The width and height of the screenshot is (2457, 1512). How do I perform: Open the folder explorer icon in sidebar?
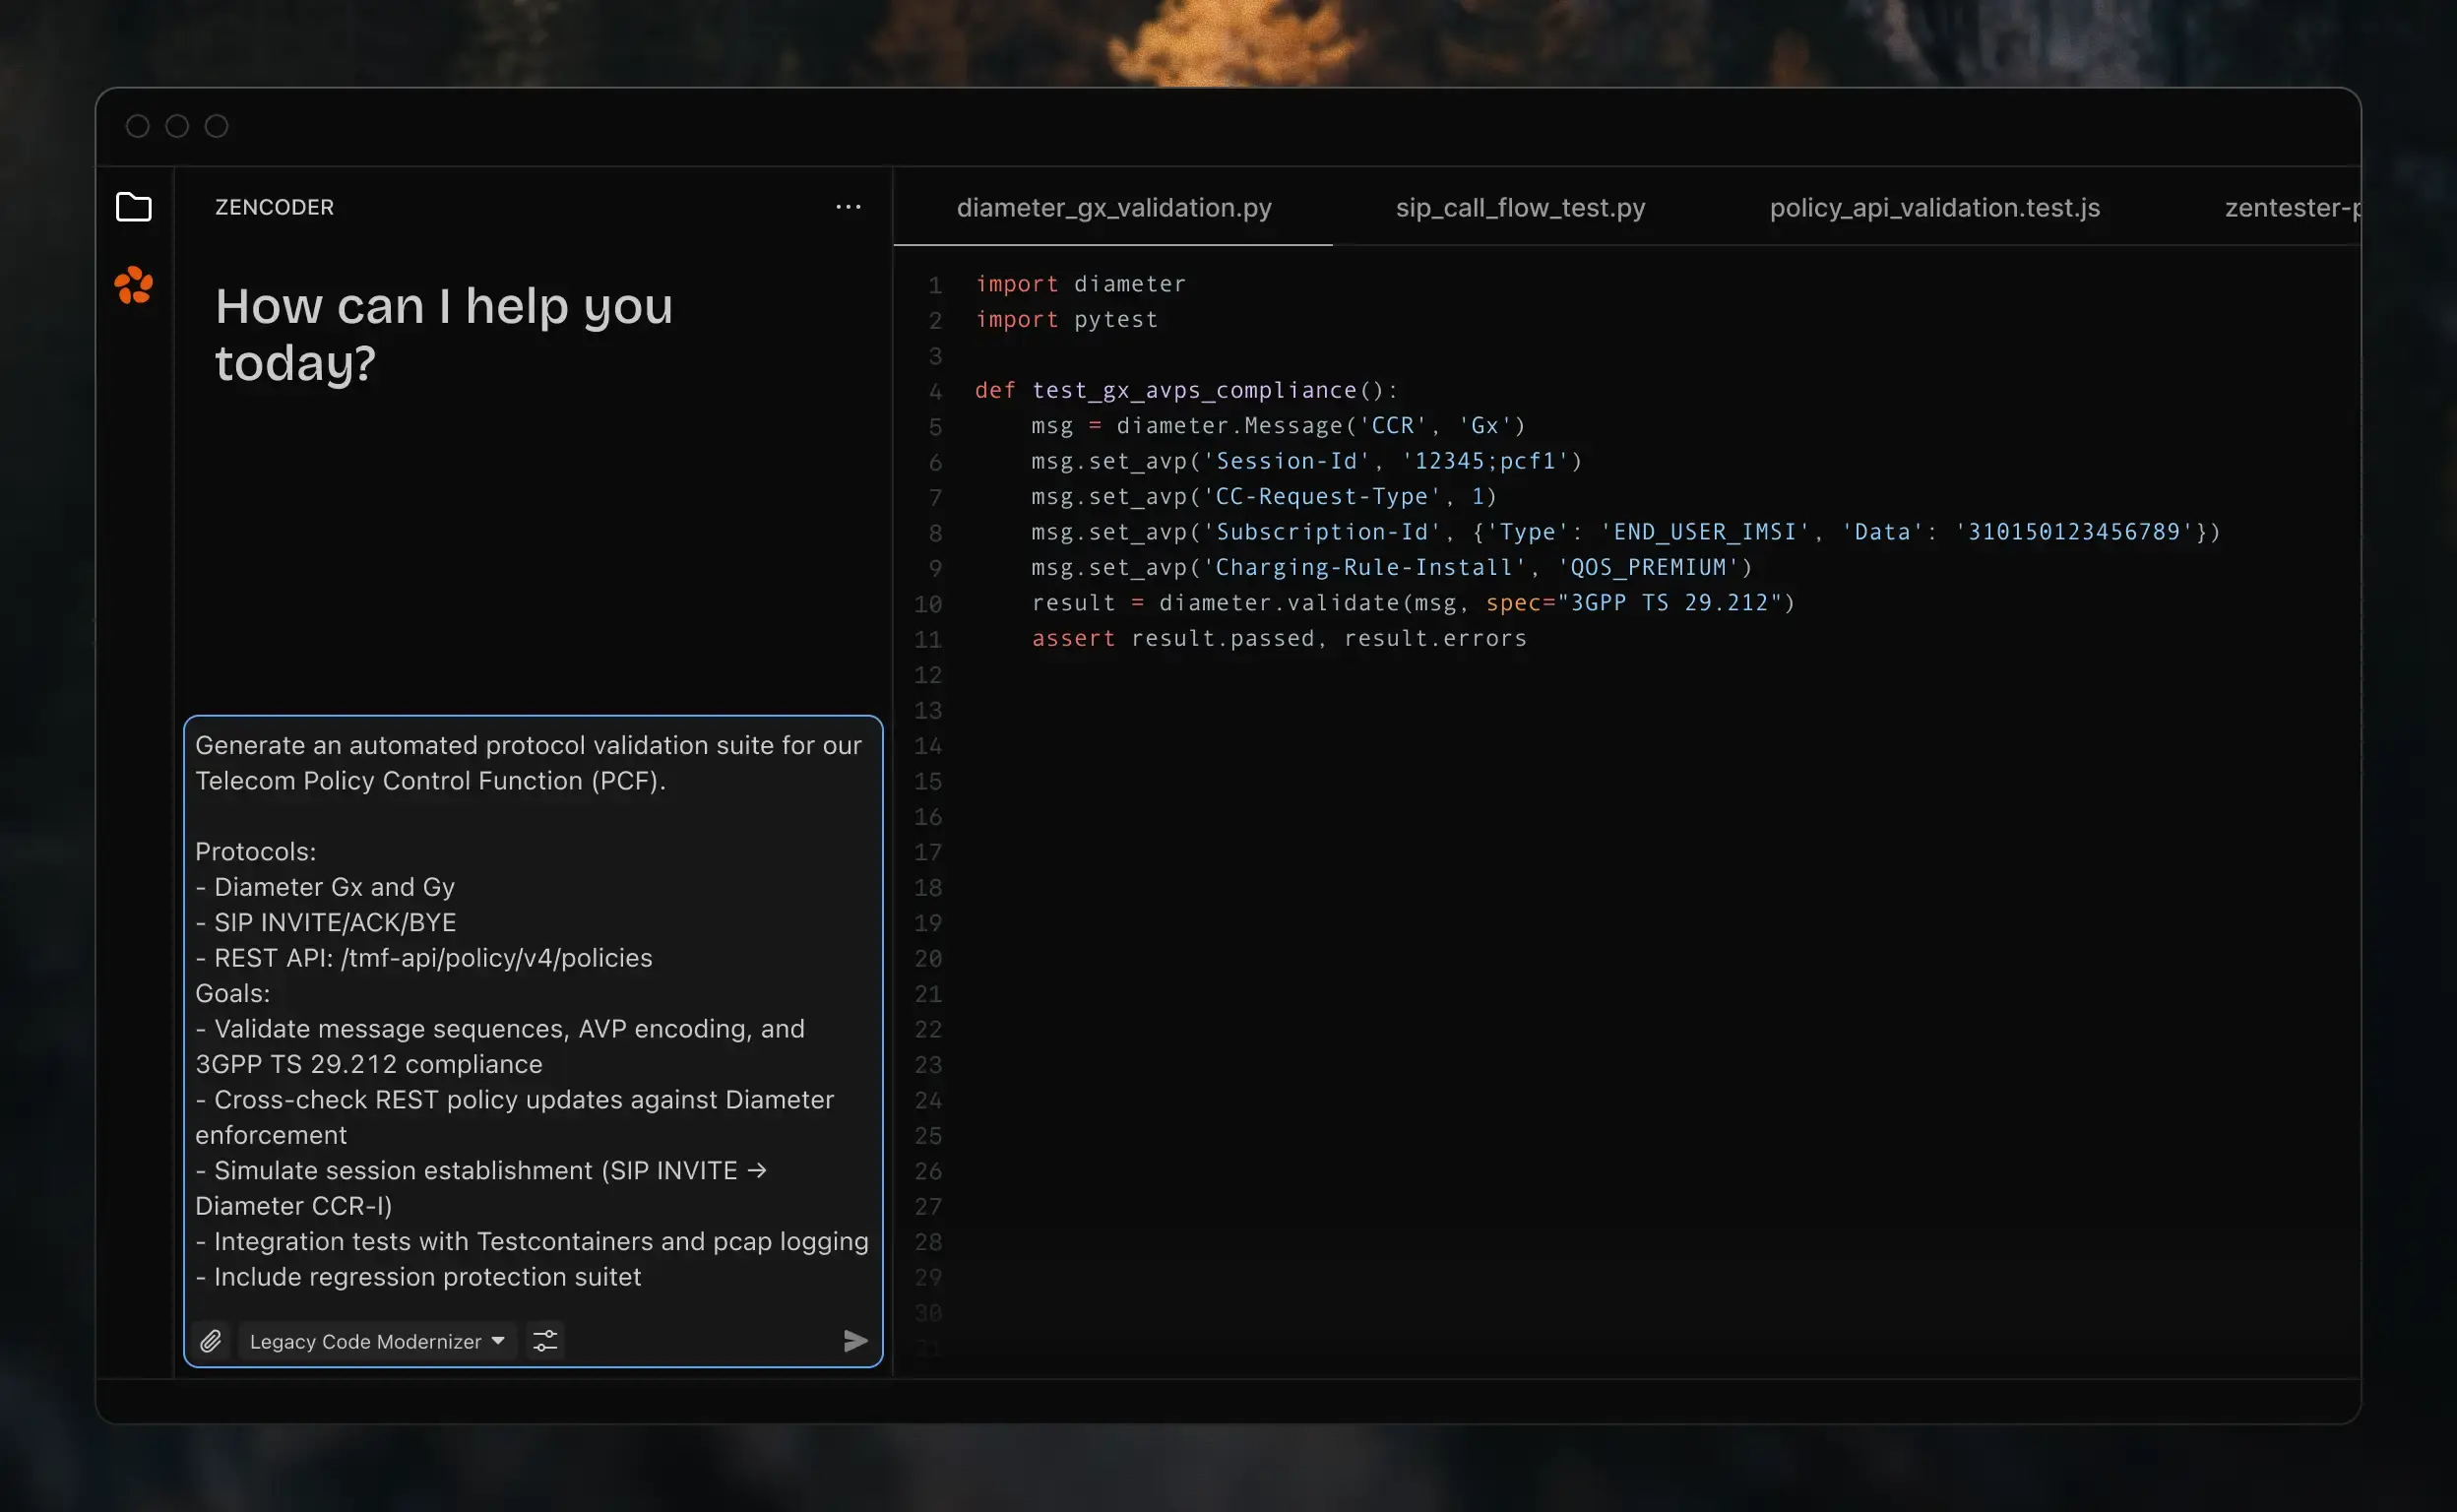click(x=133, y=207)
